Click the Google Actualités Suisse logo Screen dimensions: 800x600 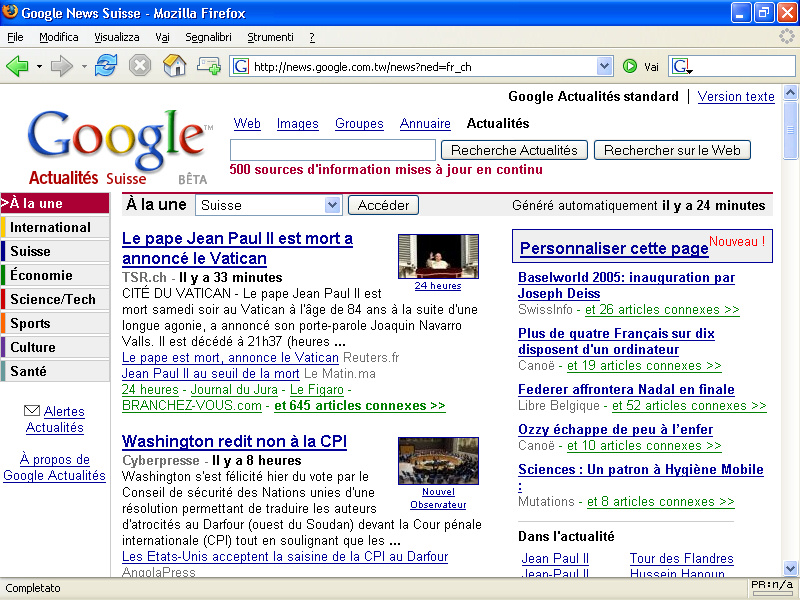[x=119, y=148]
